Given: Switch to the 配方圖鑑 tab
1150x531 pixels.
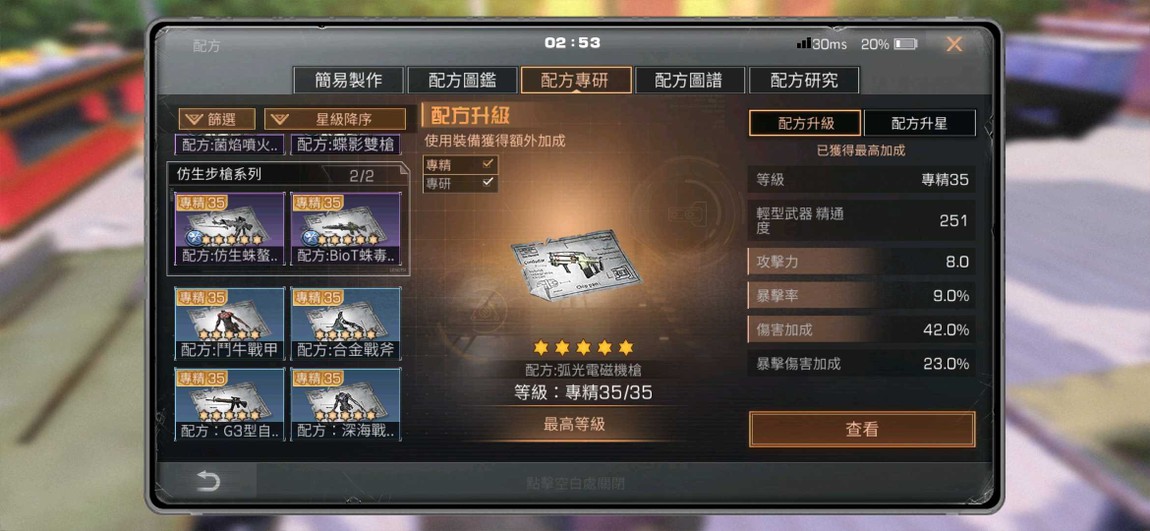Looking at the screenshot, I should coord(462,80).
